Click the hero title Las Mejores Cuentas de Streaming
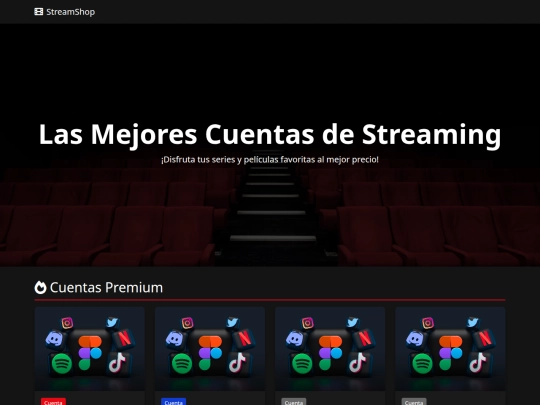540x405 pixels. pyautogui.click(x=270, y=135)
